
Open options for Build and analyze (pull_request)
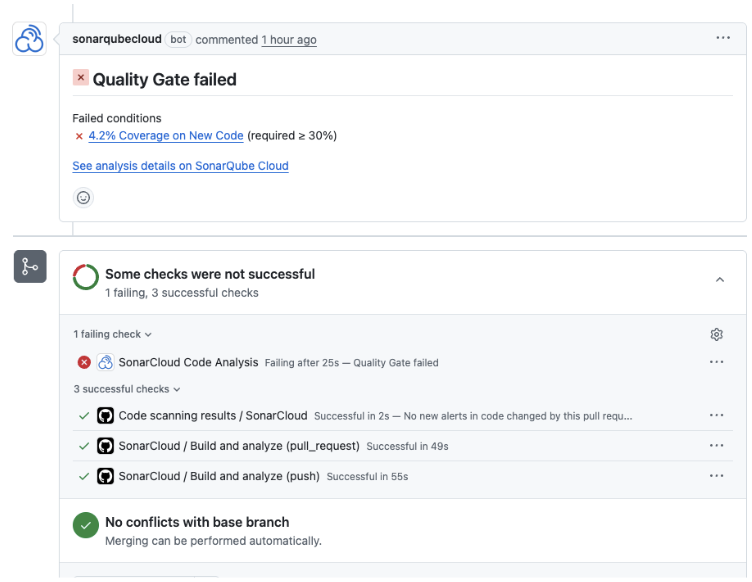716,445
